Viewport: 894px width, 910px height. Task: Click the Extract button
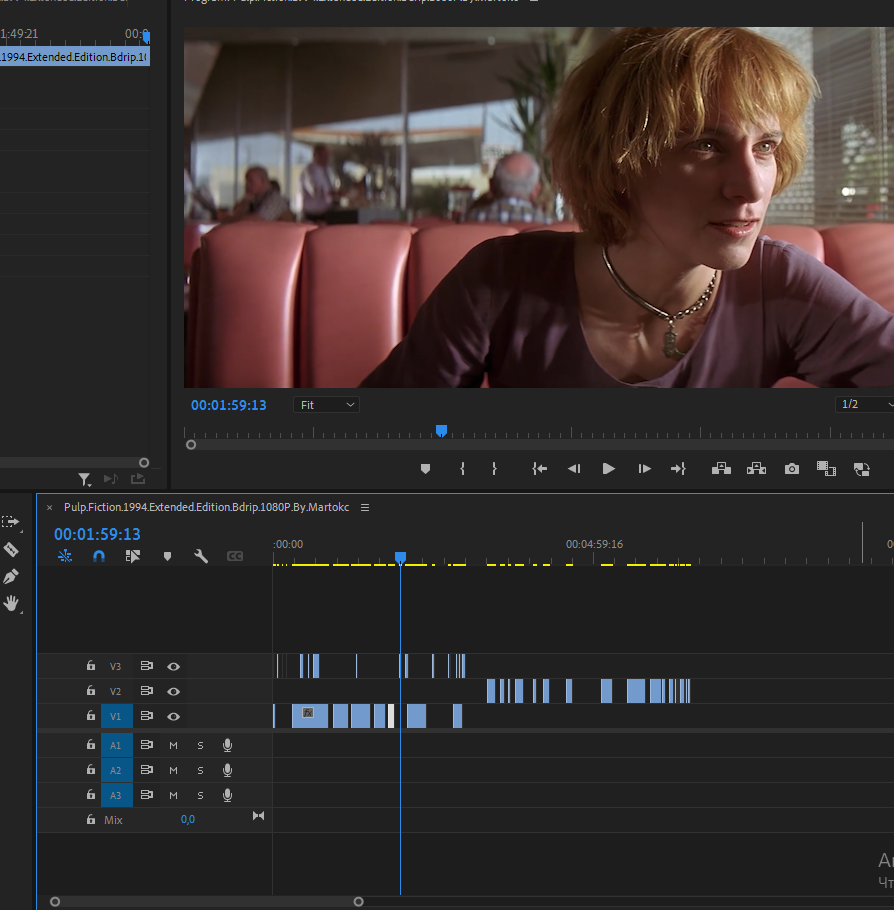click(756, 468)
